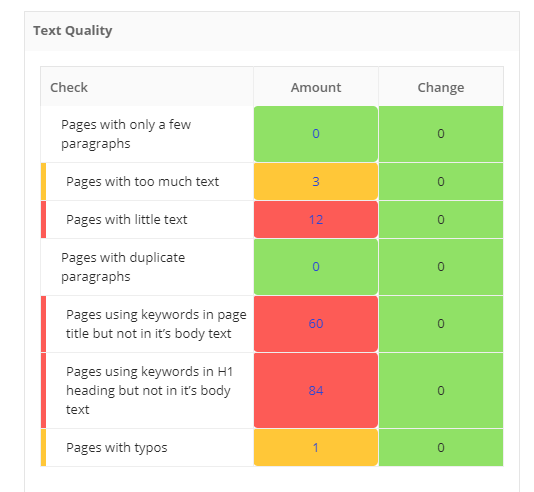The image size is (534, 492).
Task: Click the keywords in H1 heading check label
Action: [149, 391]
